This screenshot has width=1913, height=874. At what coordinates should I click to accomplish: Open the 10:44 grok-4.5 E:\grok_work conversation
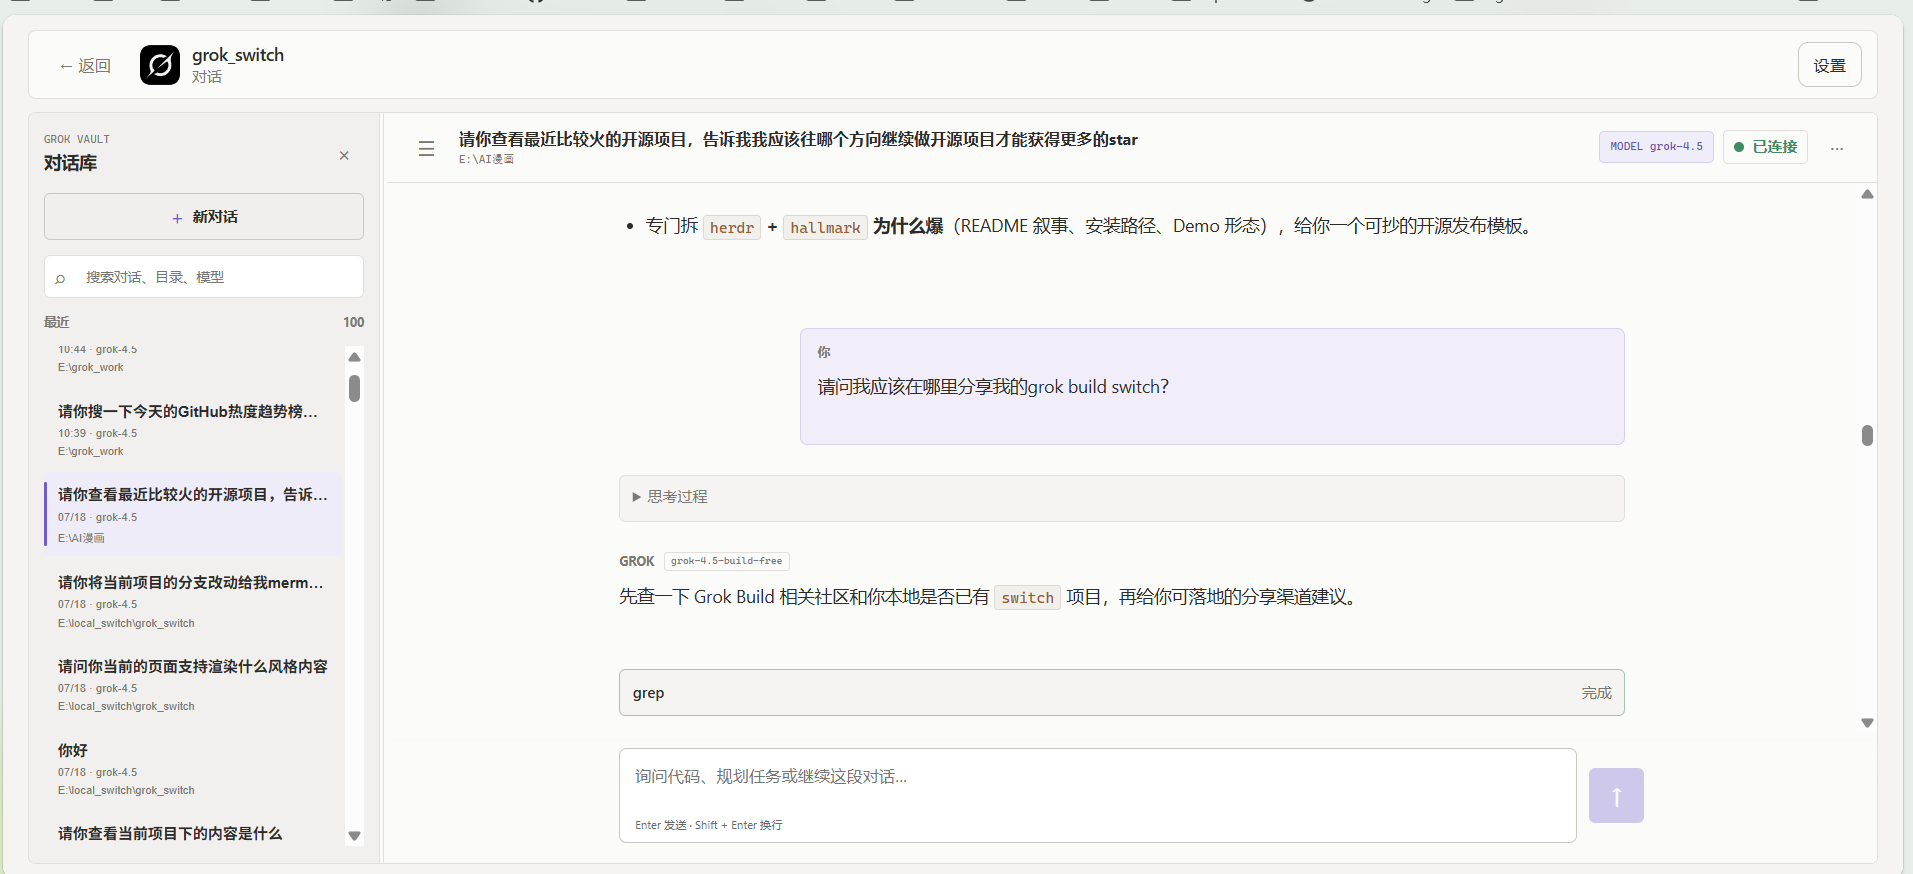point(193,358)
